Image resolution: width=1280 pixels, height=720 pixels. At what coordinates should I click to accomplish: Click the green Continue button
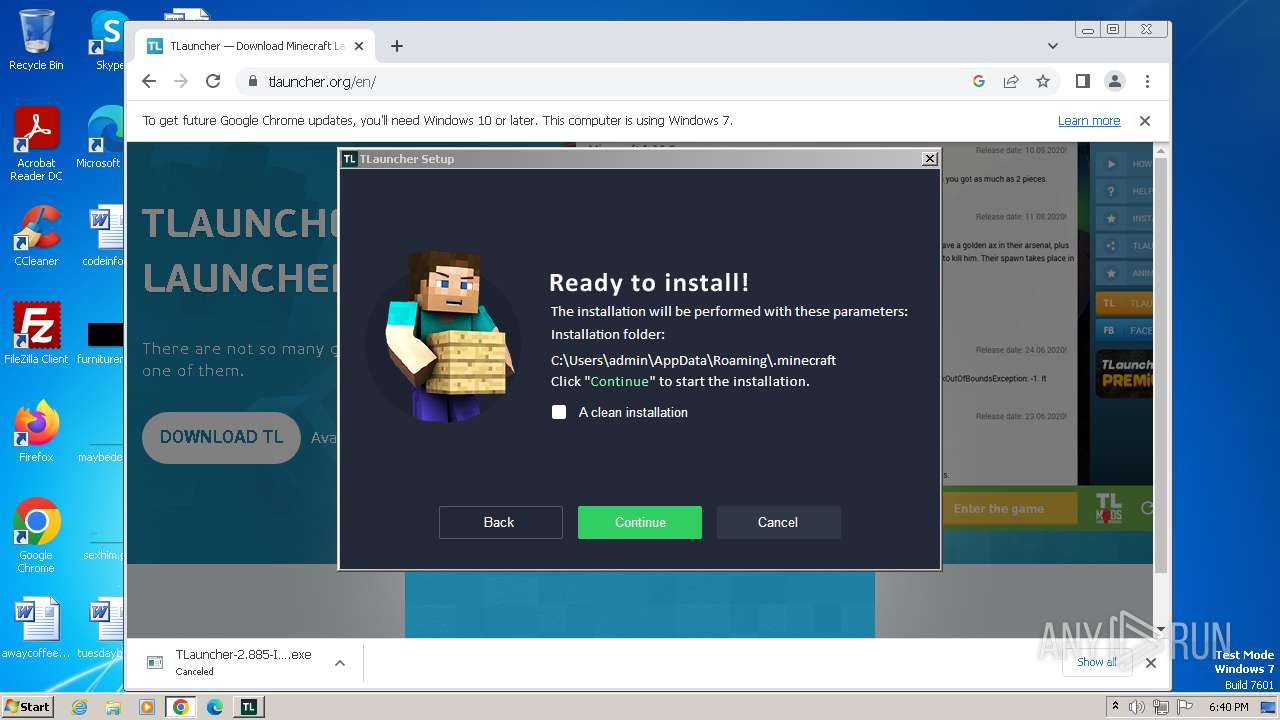[x=640, y=522]
